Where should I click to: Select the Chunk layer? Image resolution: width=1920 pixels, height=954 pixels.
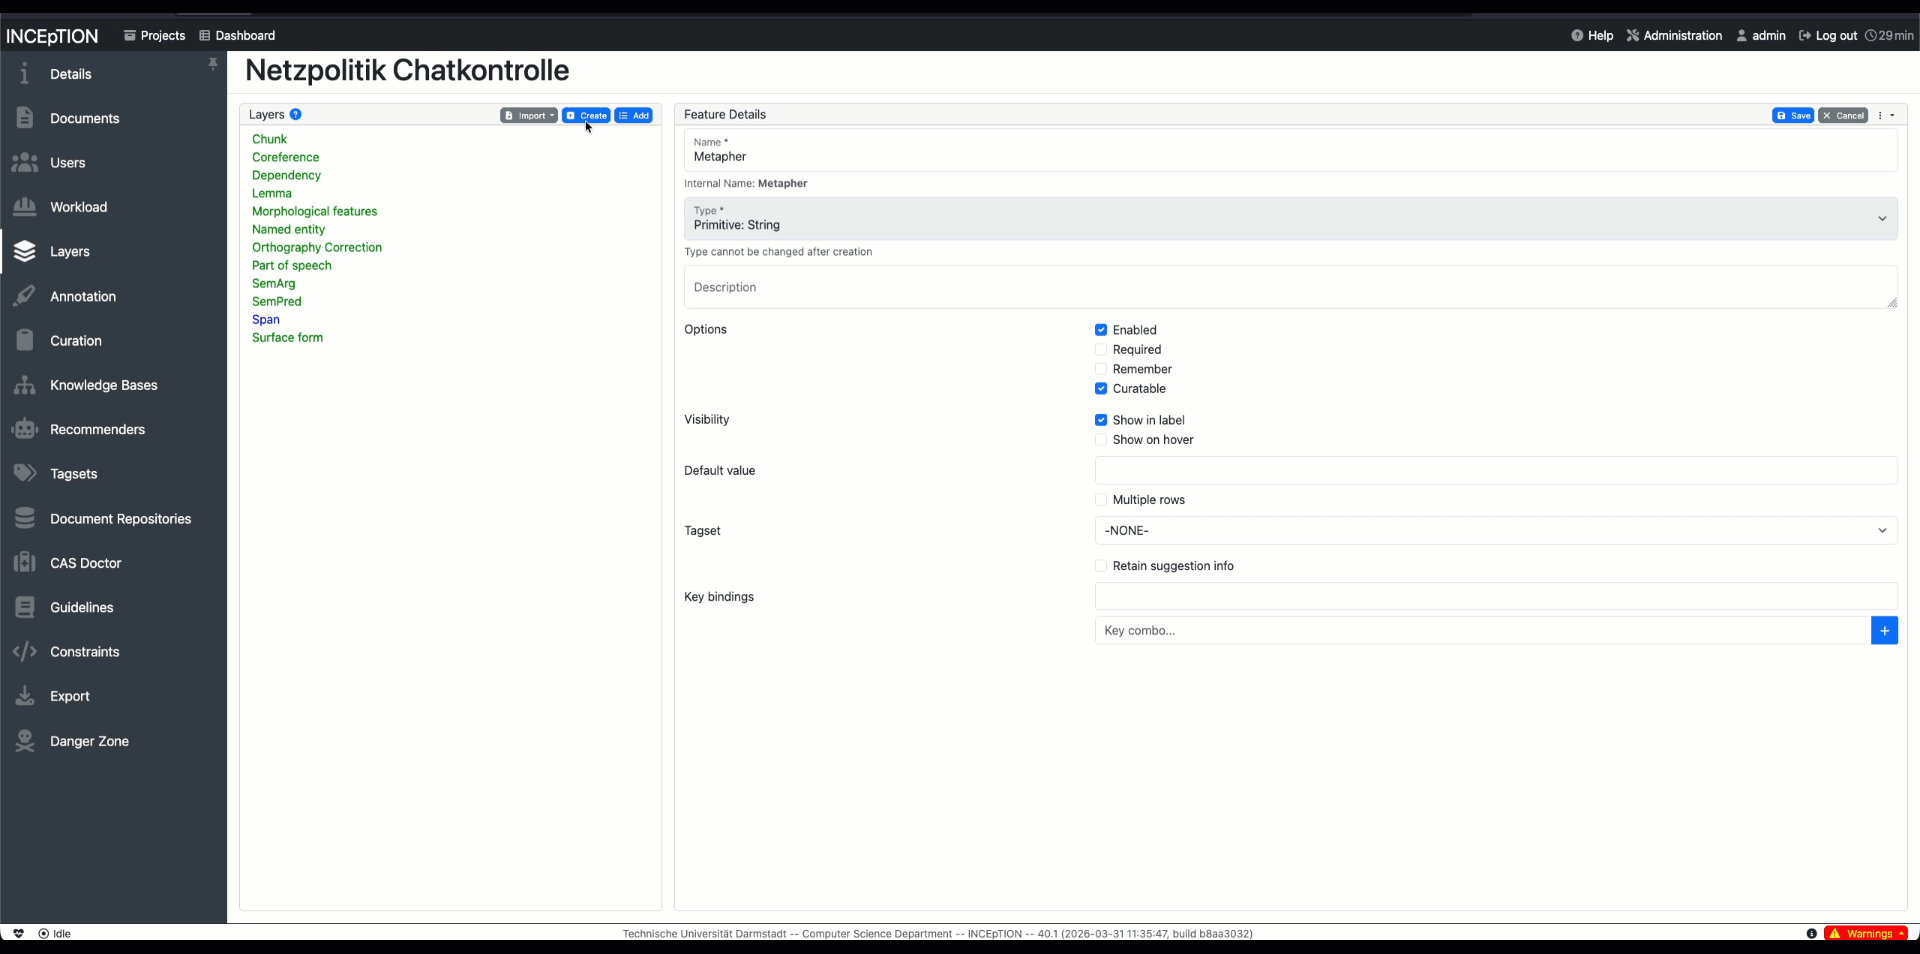point(269,140)
